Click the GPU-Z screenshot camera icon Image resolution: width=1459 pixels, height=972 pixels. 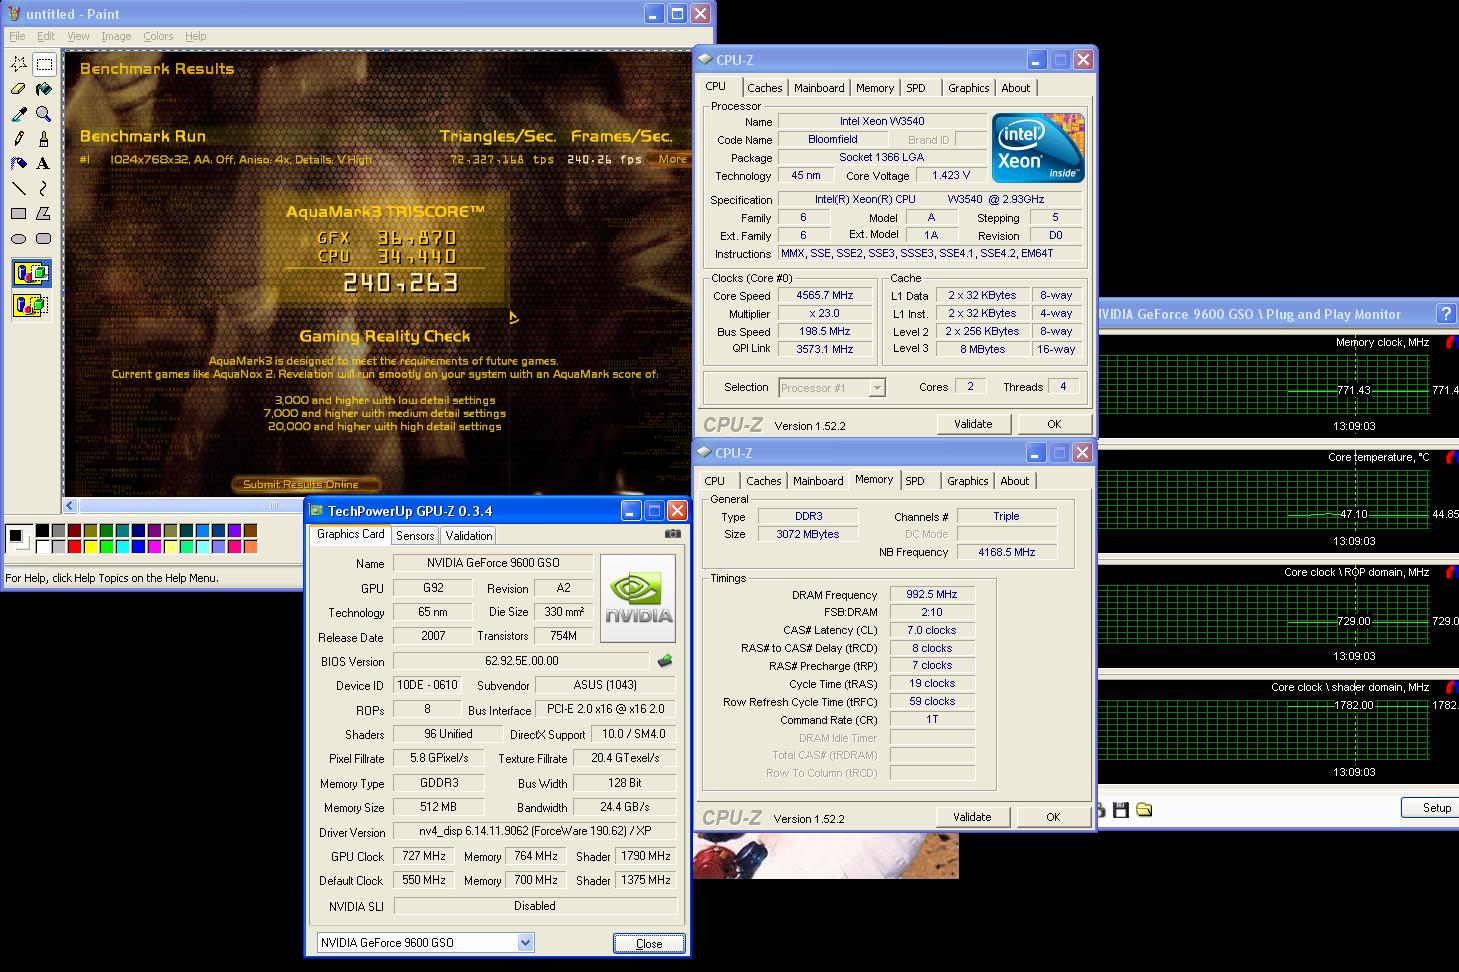[673, 534]
